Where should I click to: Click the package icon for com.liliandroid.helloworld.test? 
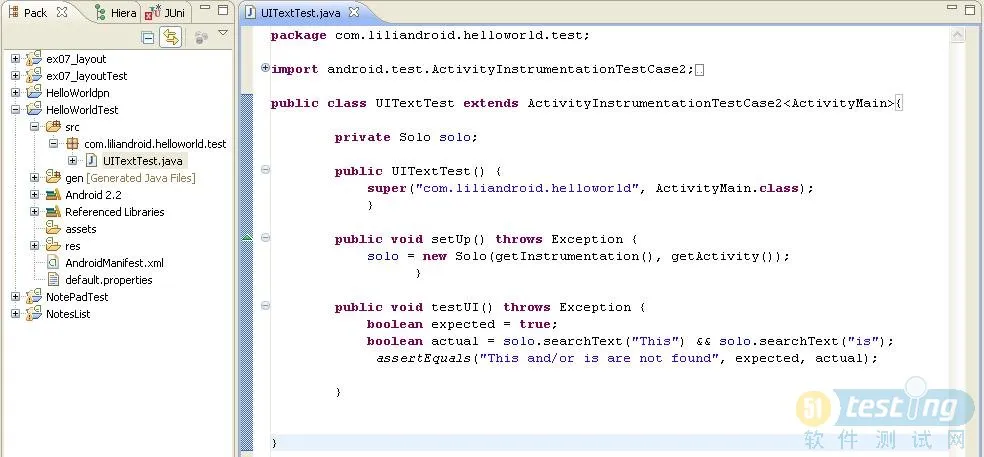72,144
